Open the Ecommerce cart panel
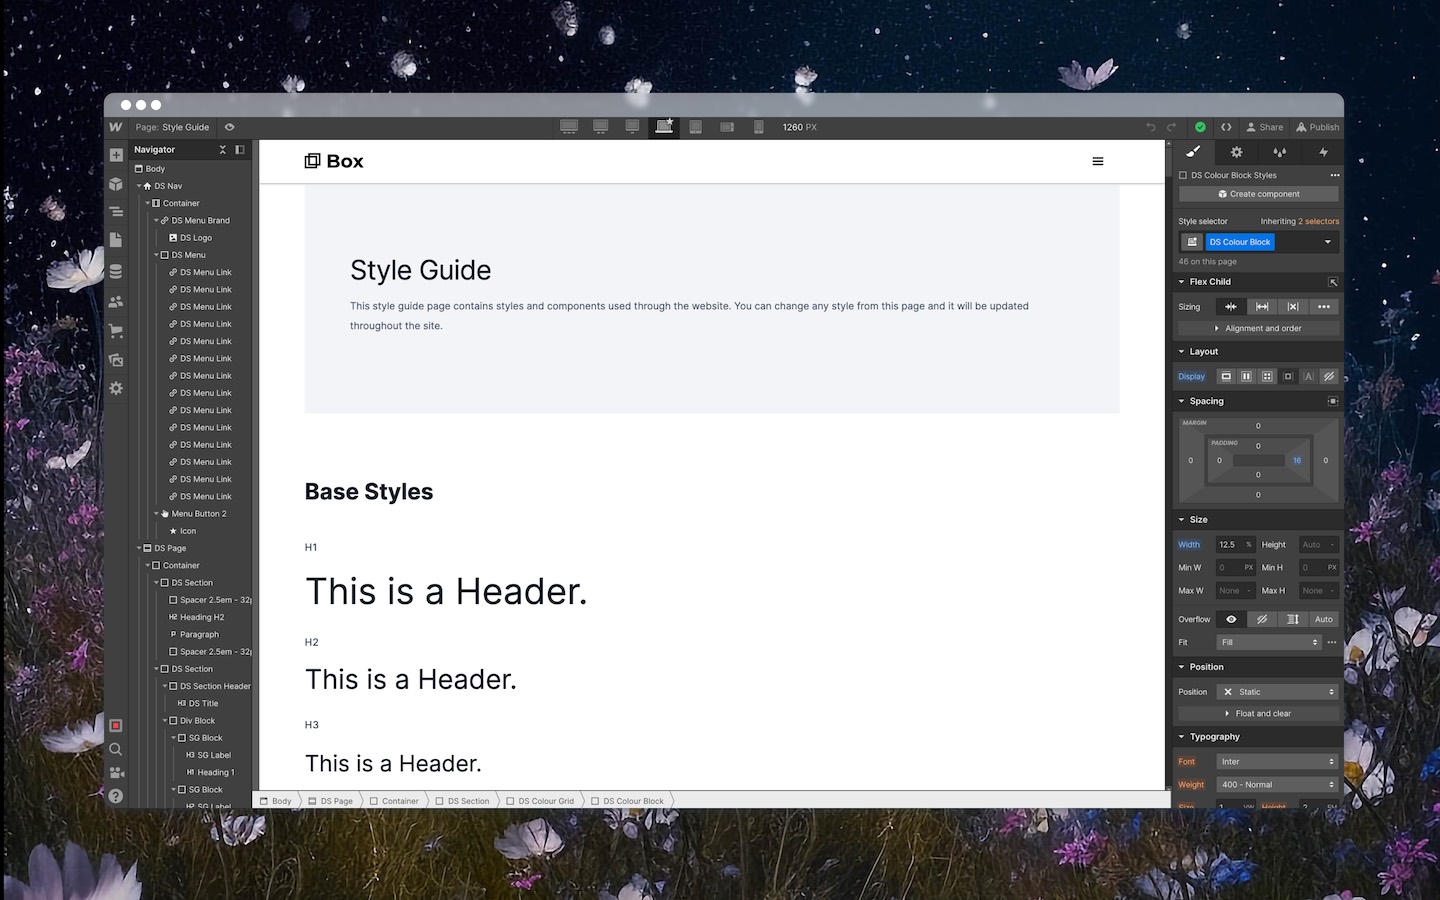This screenshot has width=1440, height=900. coord(116,330)
